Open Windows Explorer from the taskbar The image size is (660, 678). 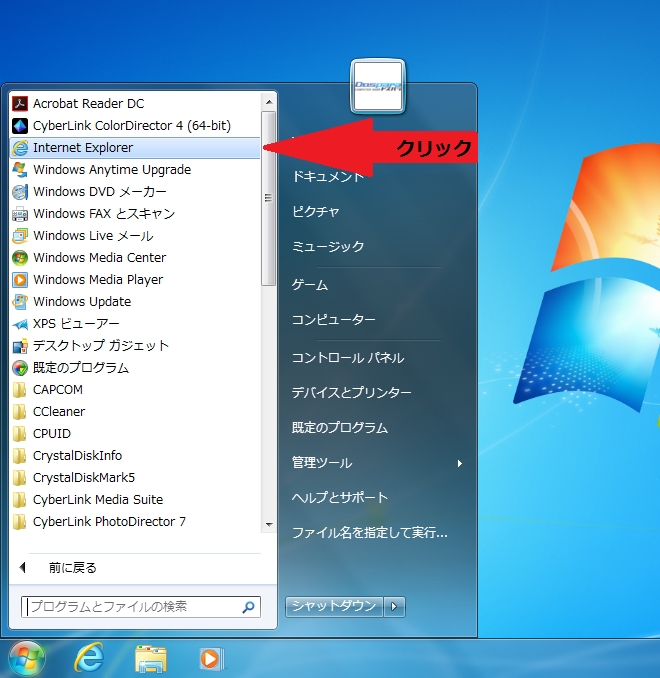point(151,659)
